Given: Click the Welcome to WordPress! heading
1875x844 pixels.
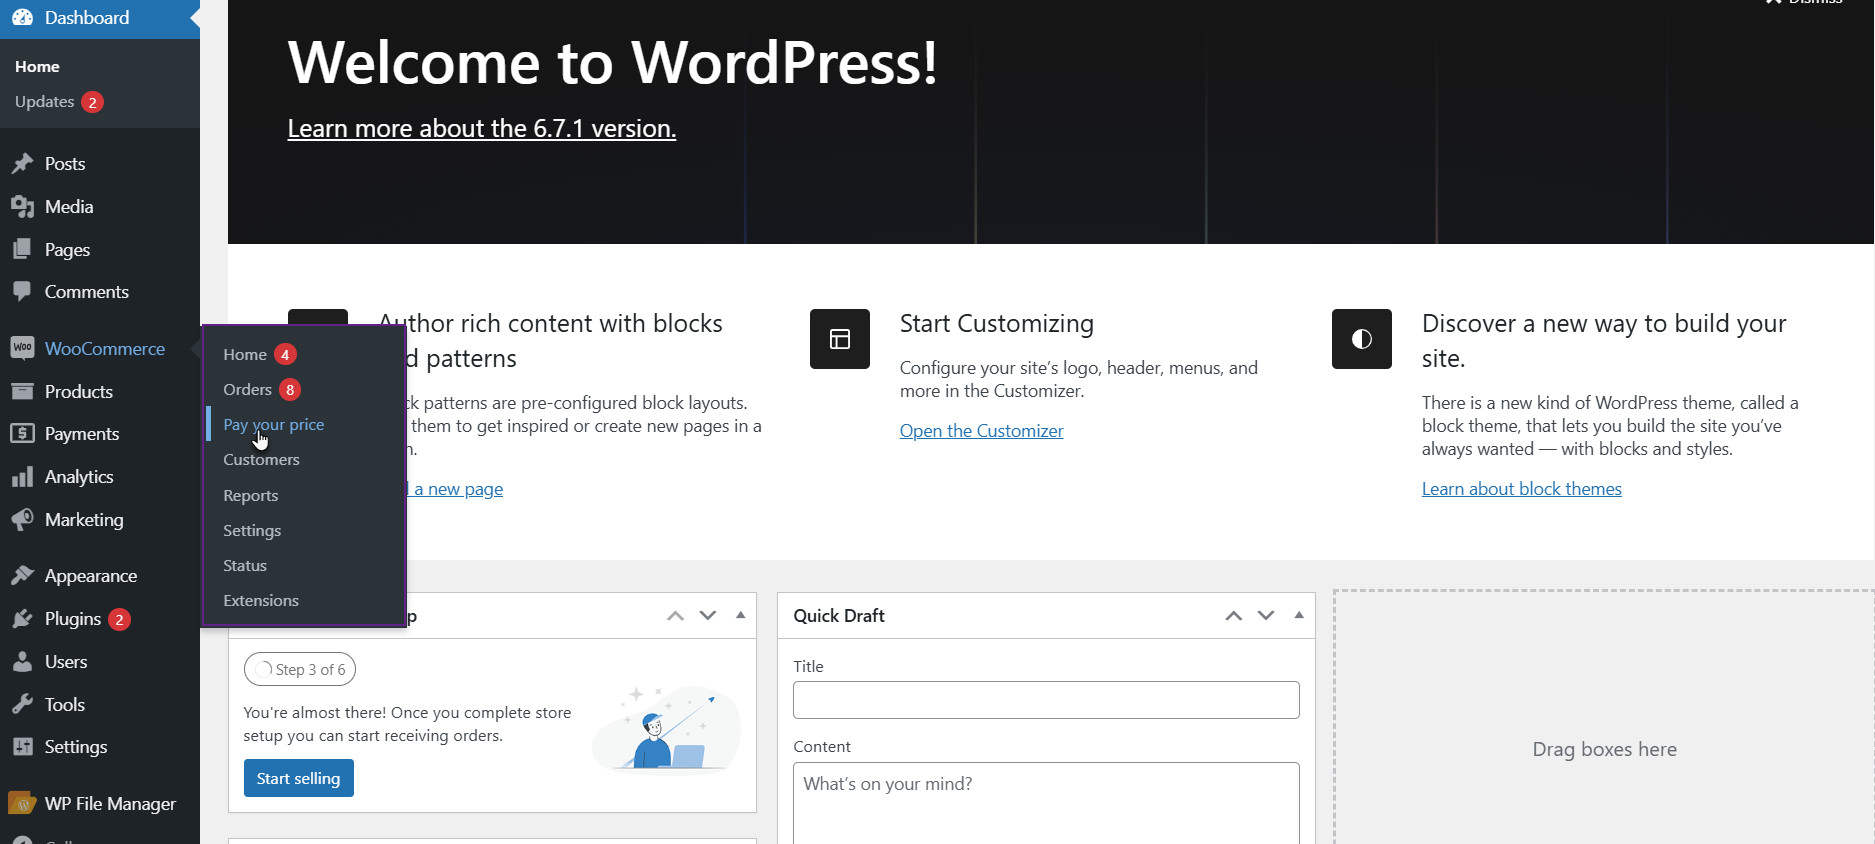Looking at the screenshot, I should 613,62.
